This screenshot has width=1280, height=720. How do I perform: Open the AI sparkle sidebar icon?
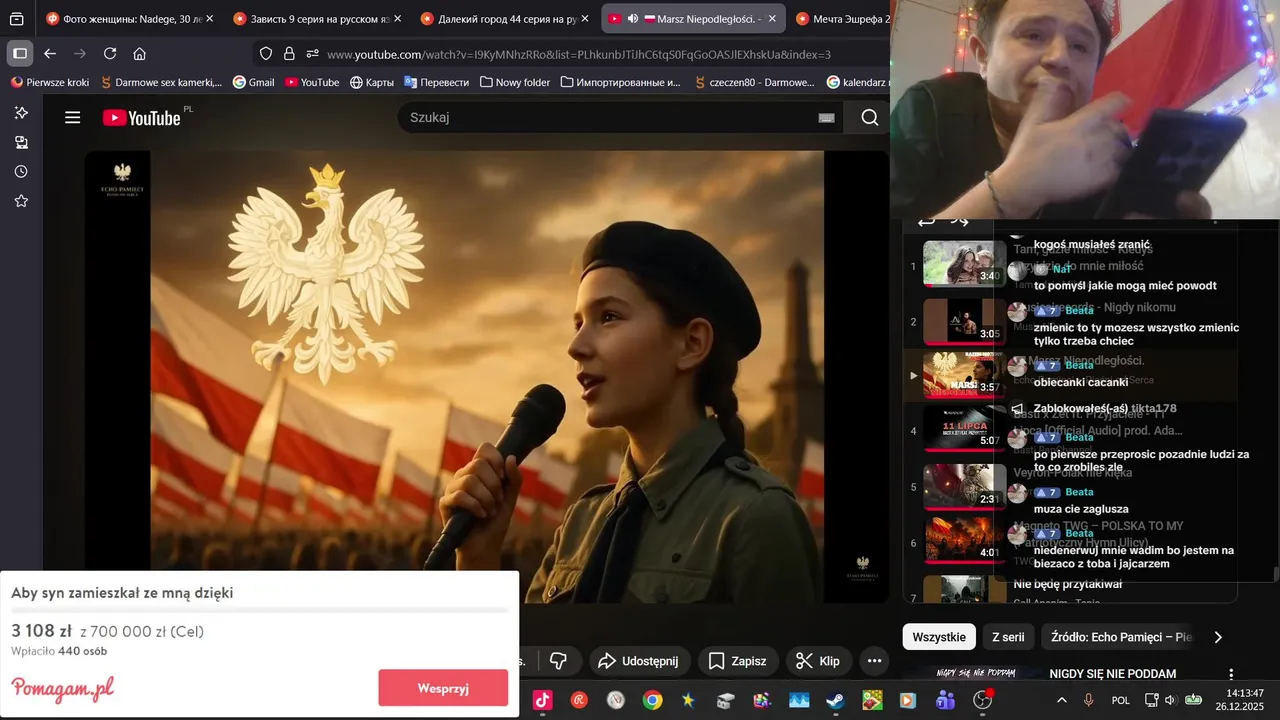[21, 113]
